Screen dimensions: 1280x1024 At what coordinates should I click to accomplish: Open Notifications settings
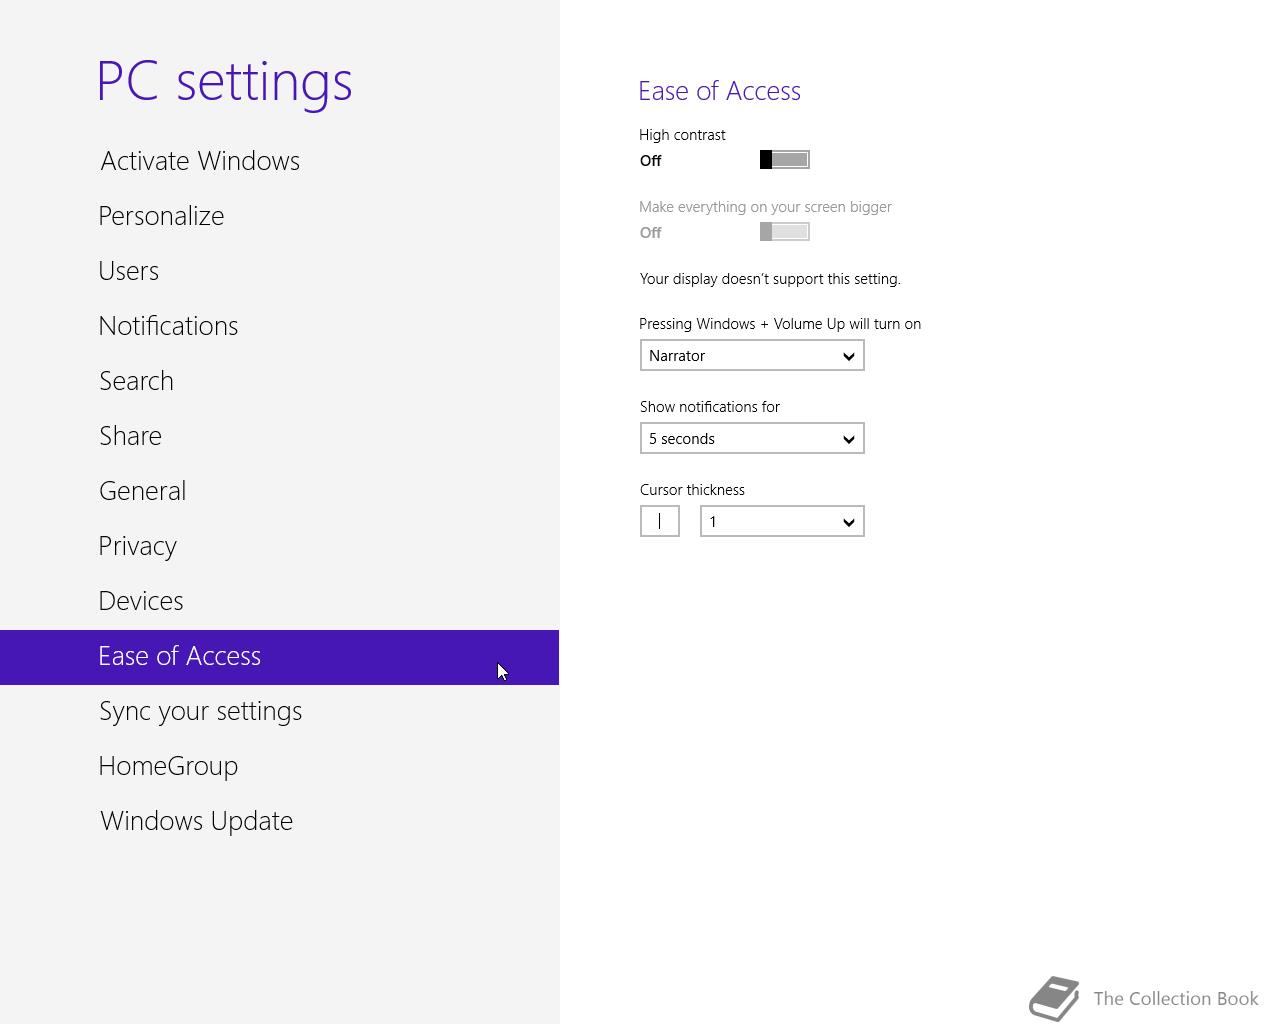[x=279, y=326]
